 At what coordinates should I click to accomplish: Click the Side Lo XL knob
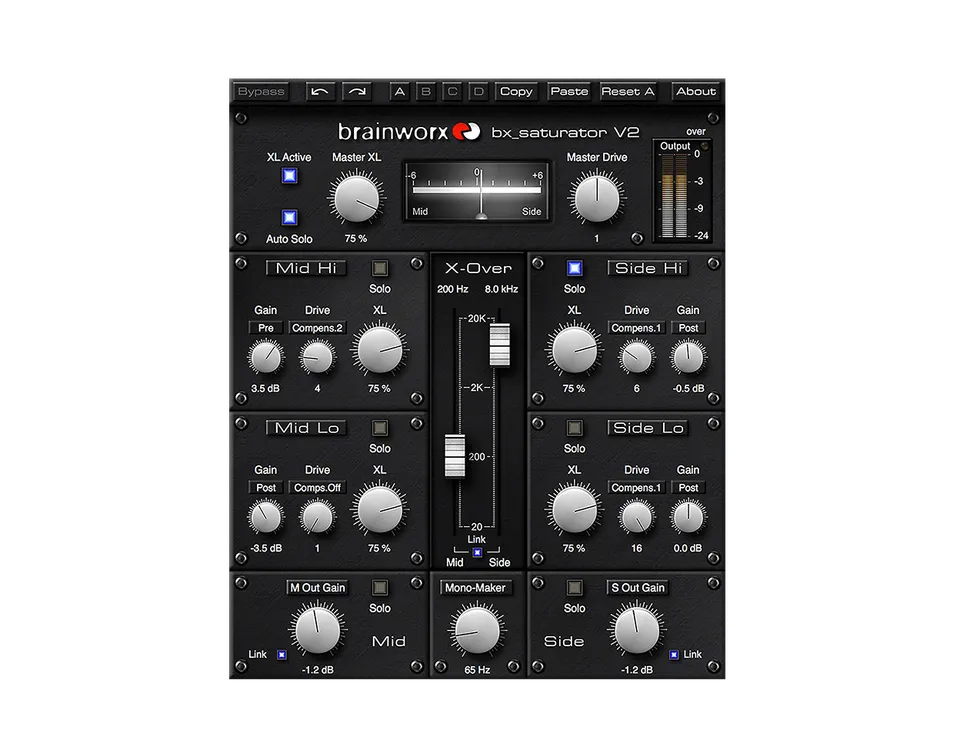pyautogui.click(x=574, y=509)
